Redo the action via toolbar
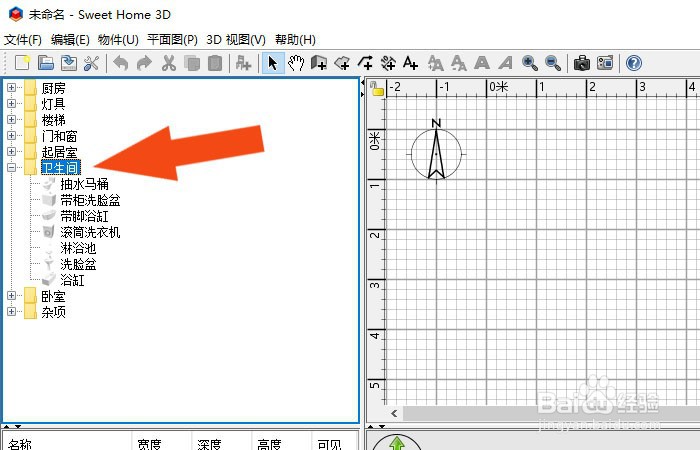Viewport: 700px width, 450px height. (144, 63)
